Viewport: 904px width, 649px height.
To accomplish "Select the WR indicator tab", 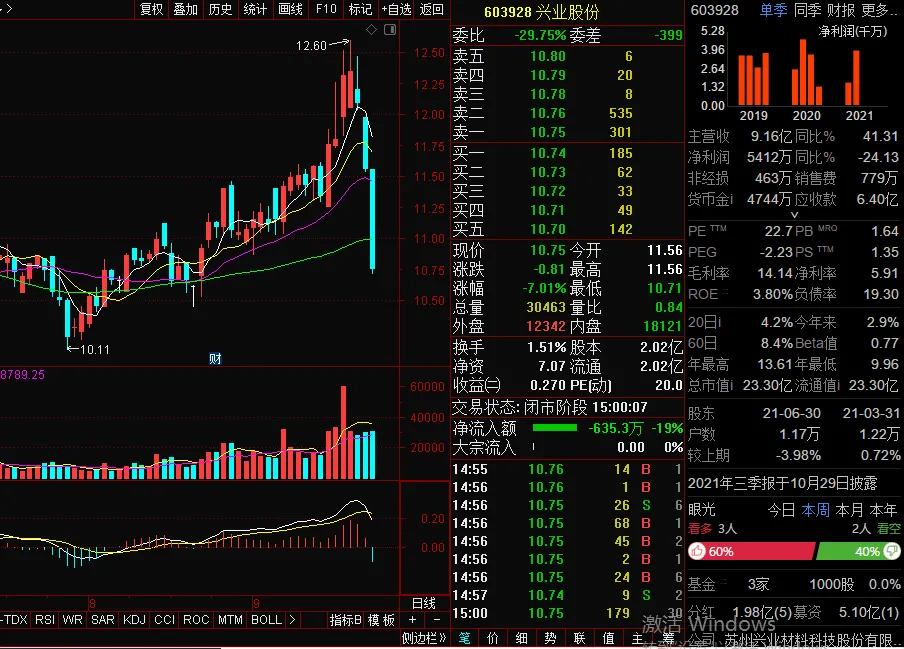I will coord(73,620).
